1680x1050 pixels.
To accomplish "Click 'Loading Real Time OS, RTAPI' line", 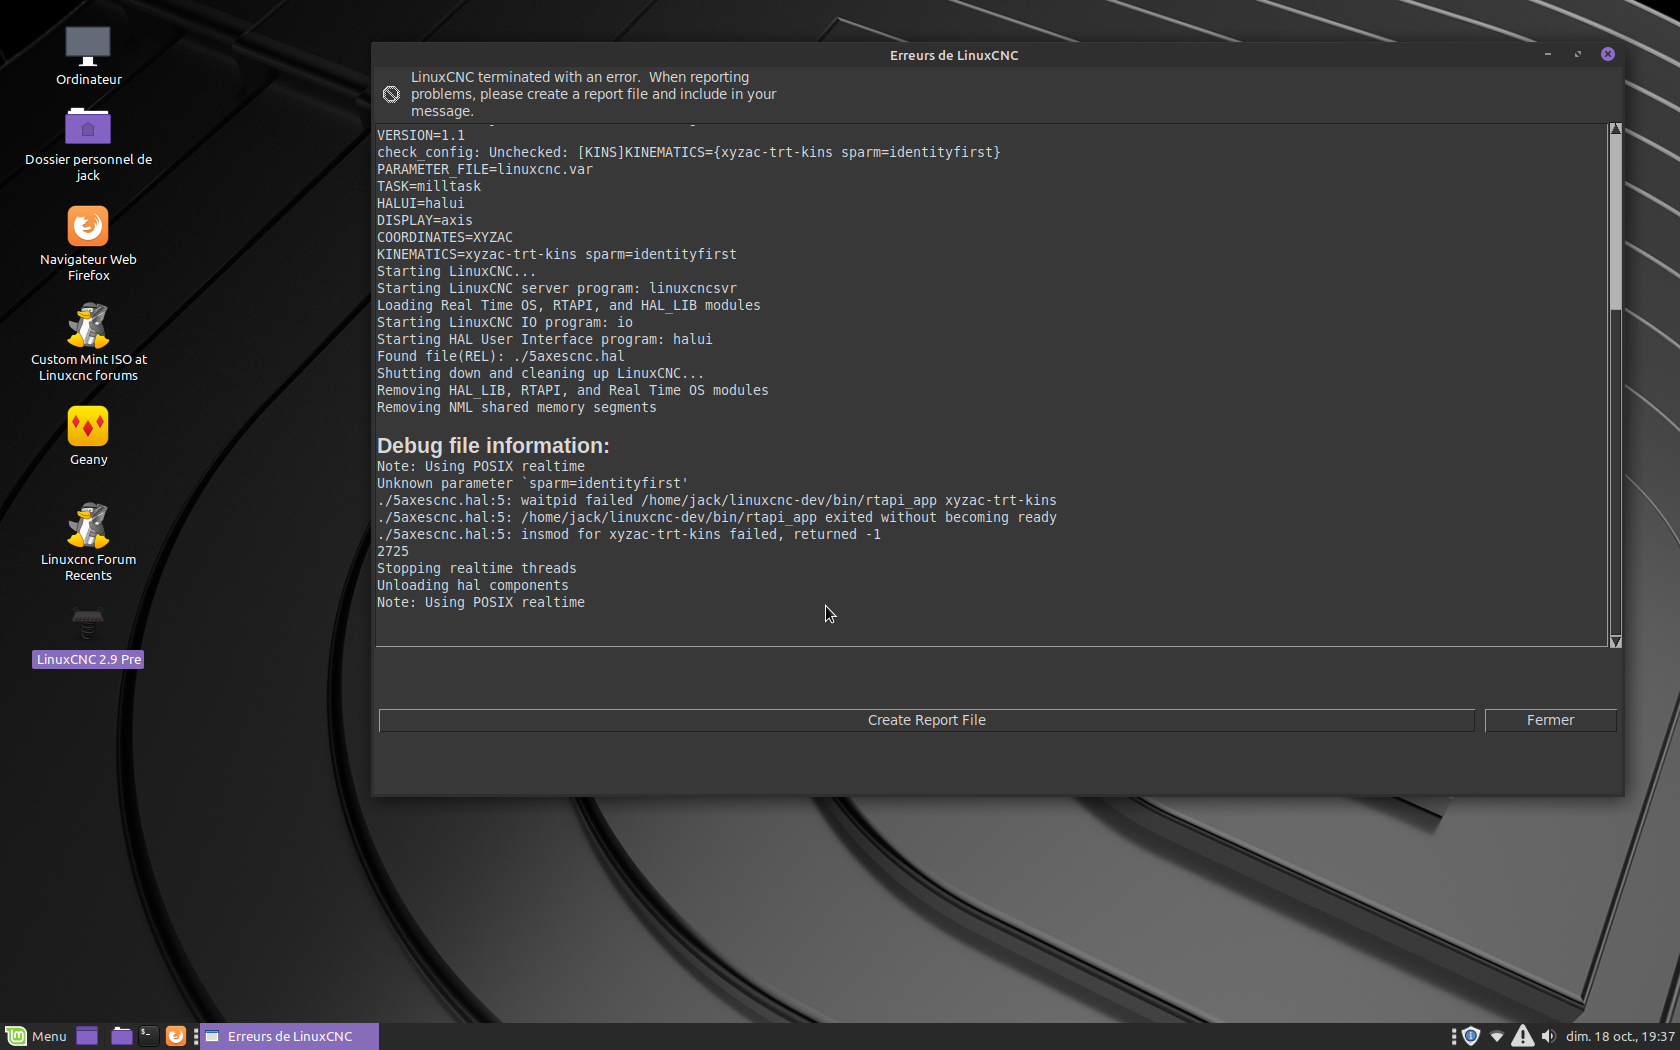I will coord(568,305).
